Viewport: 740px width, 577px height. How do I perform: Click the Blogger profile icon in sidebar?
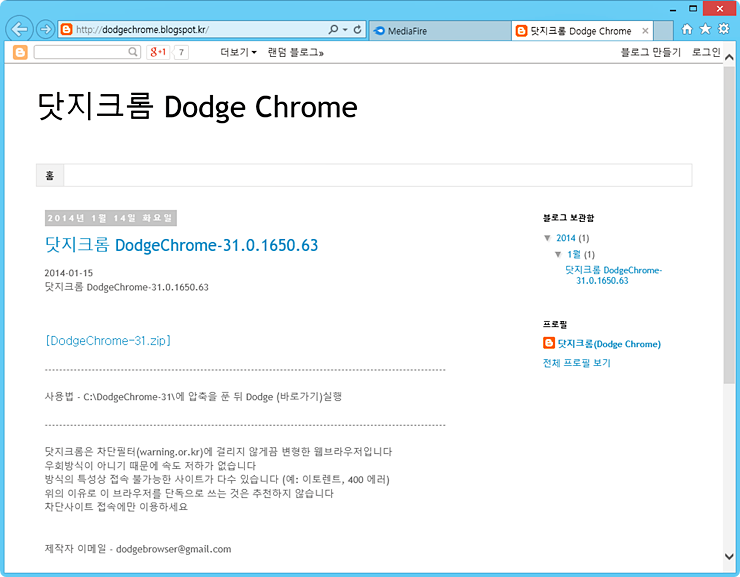(548, 343)
